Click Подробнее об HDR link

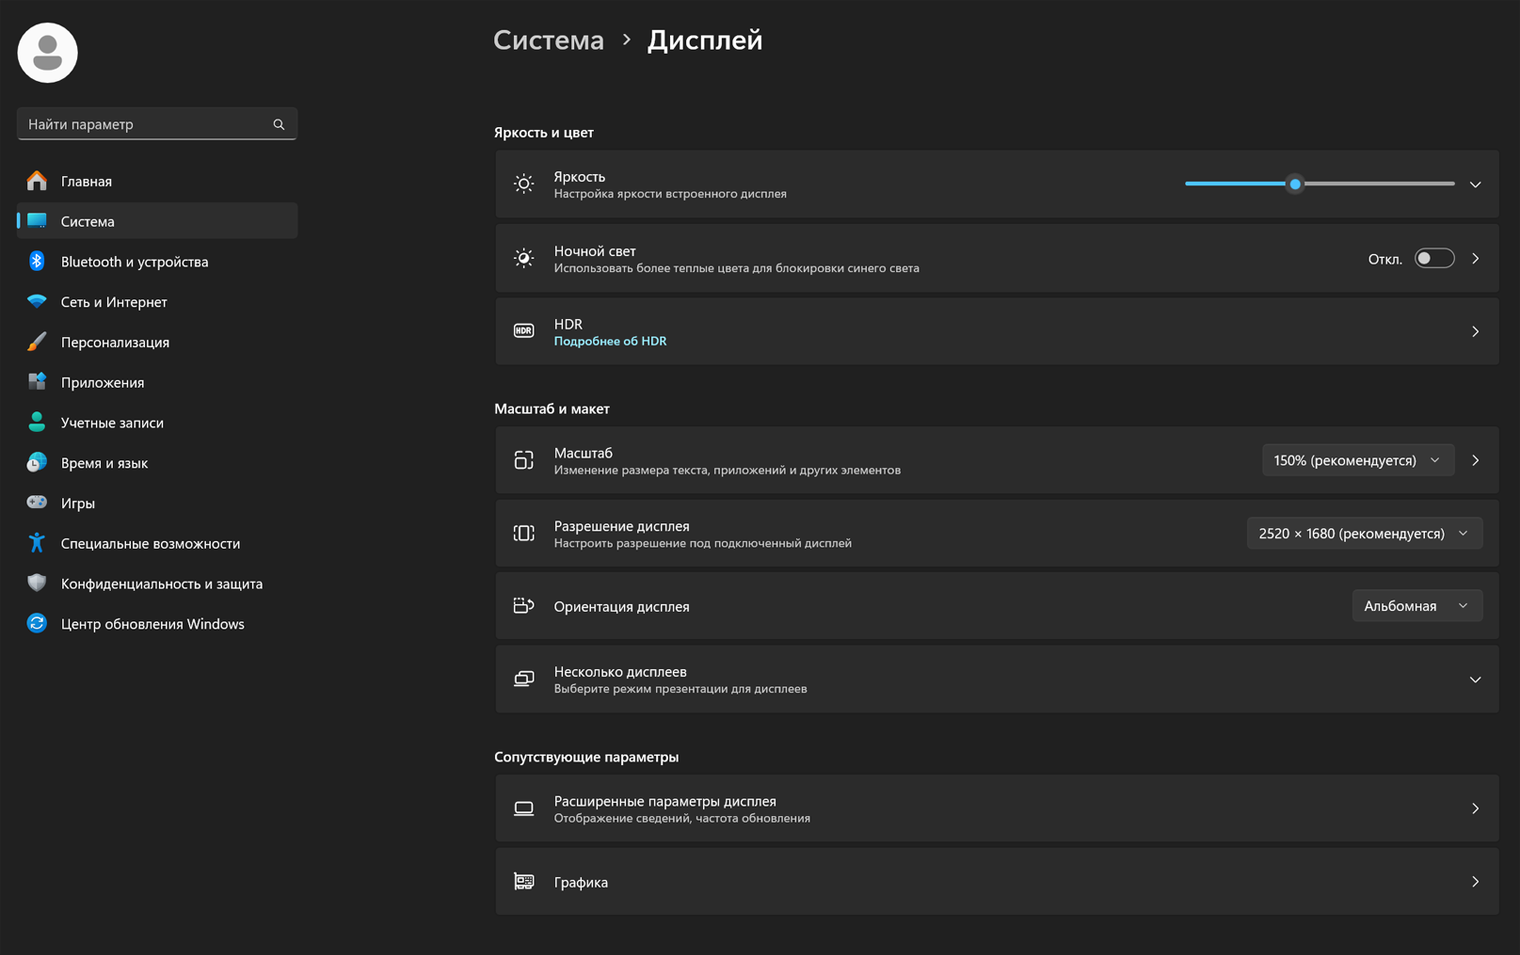point(610,341)
